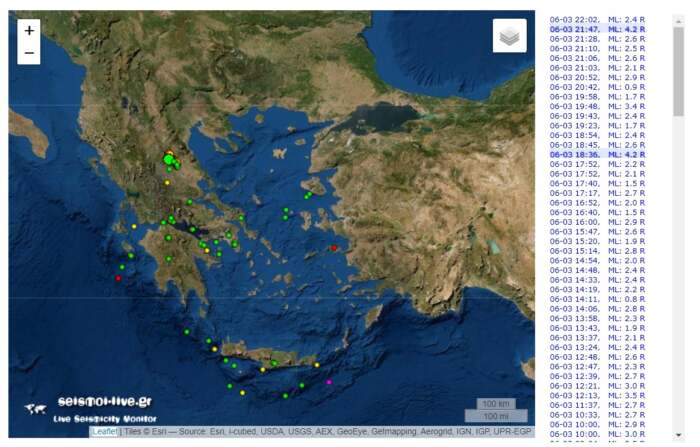Zoom out of the map

tap(29, 53)
